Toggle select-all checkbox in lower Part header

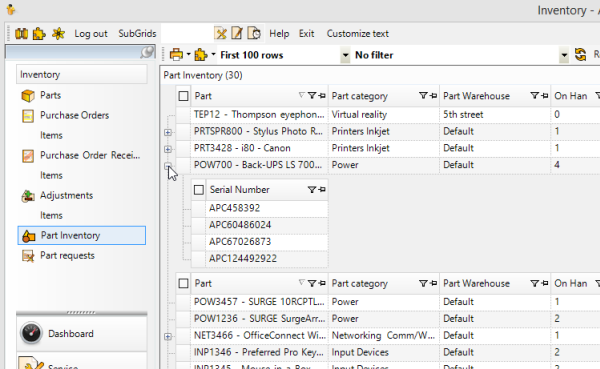click(183, 284)
